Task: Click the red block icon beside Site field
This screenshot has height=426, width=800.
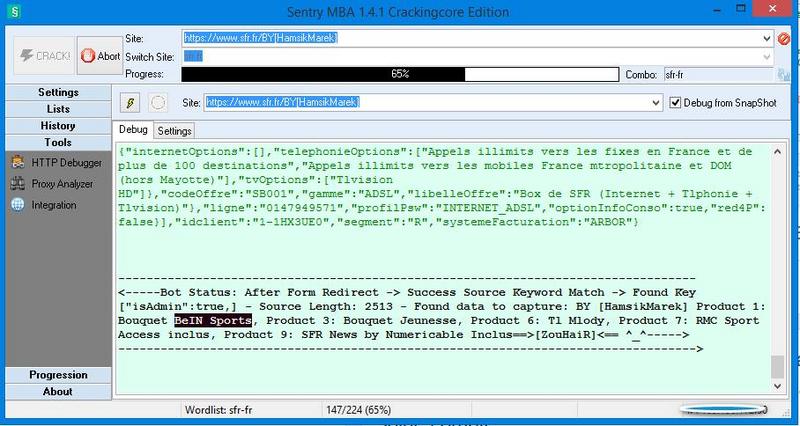Action: pos(783,38)
